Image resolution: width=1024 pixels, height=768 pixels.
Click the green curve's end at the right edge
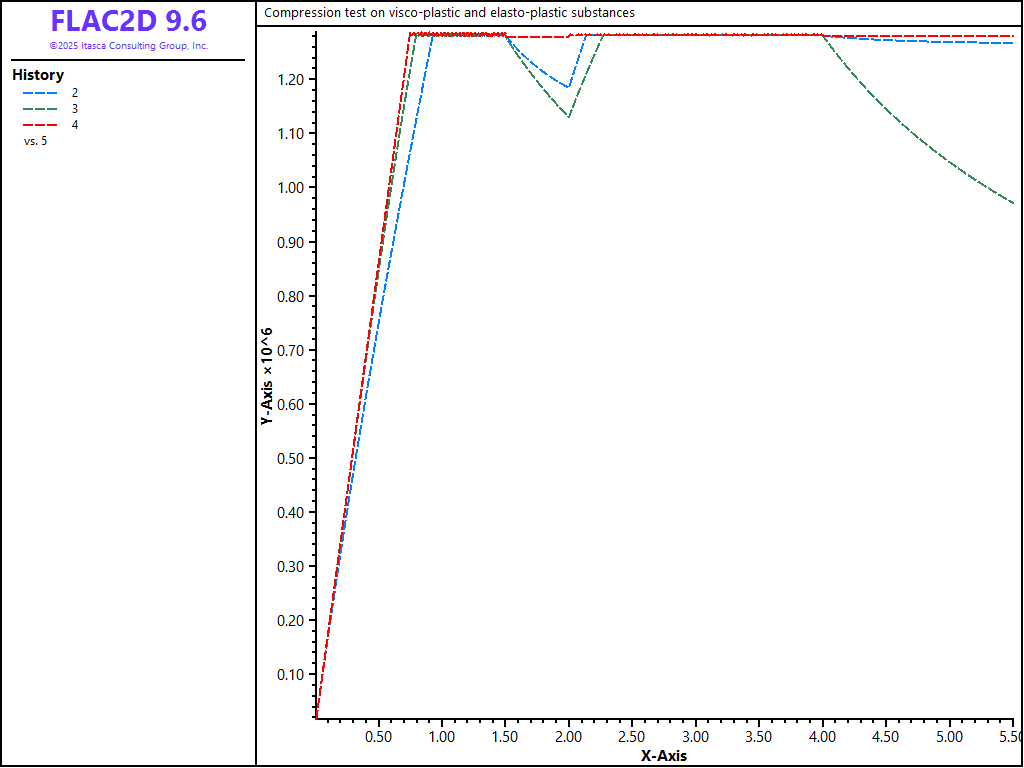(1012, 202)
